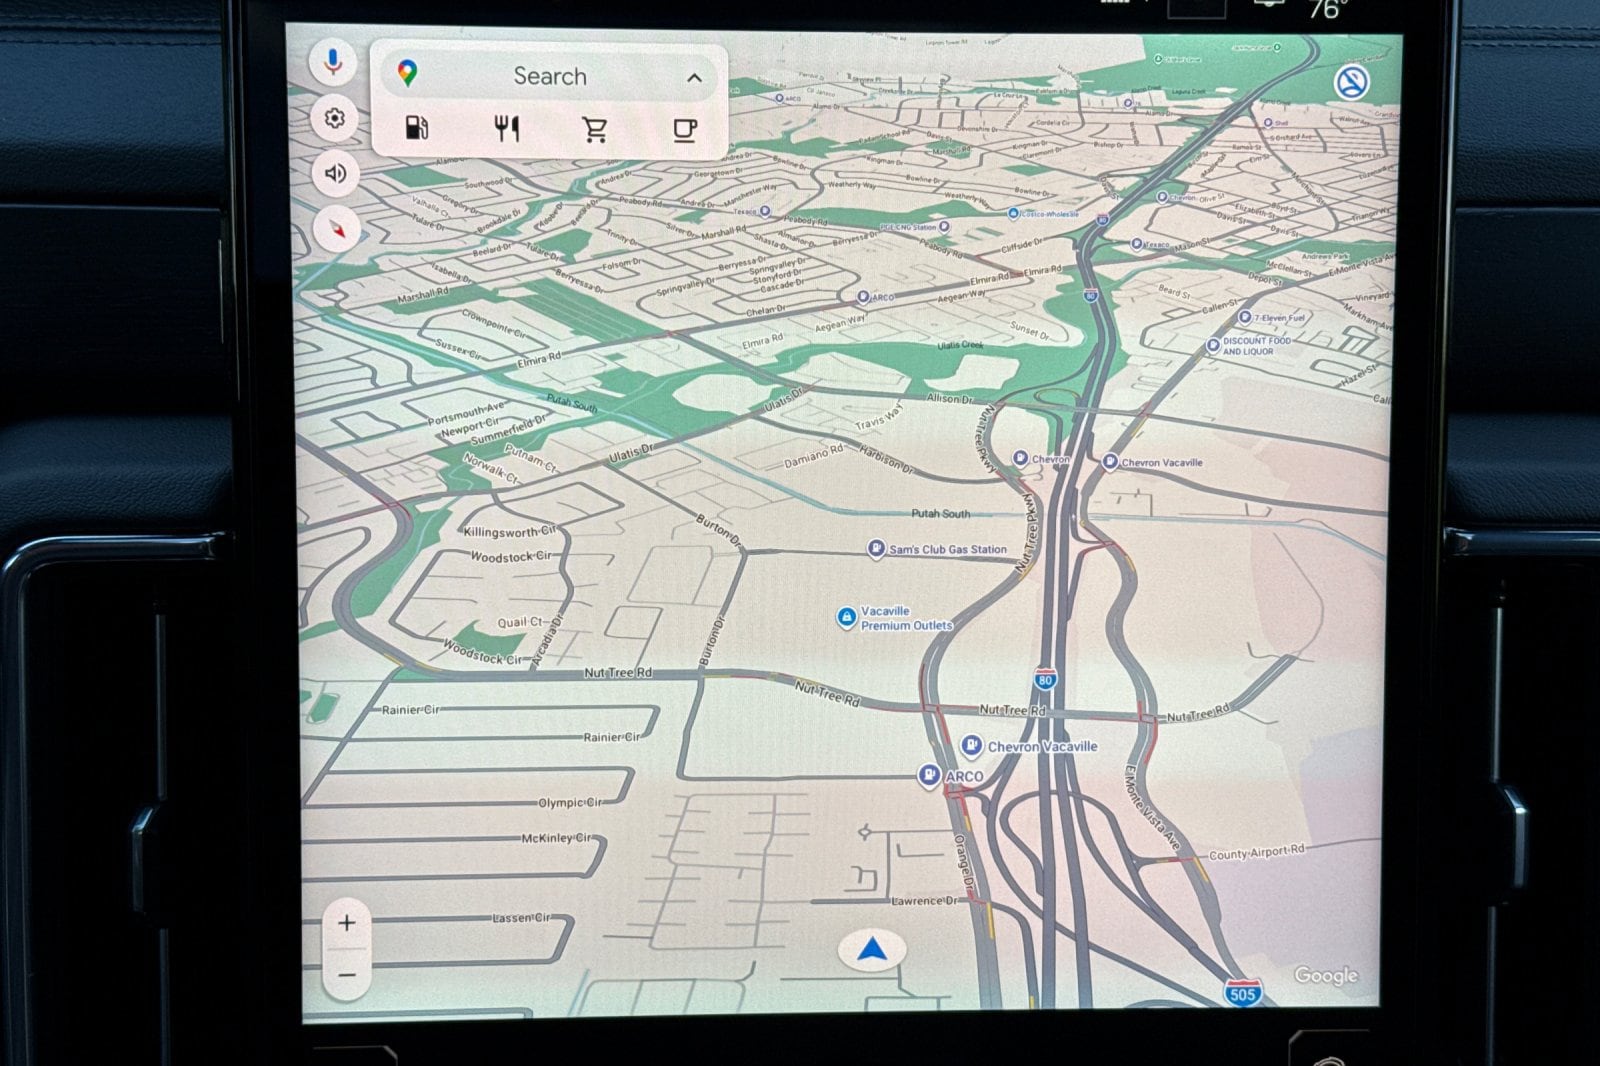Tap the Google Maps pin logo
The image size is (1600, 1066).
[x=407, y=73]
